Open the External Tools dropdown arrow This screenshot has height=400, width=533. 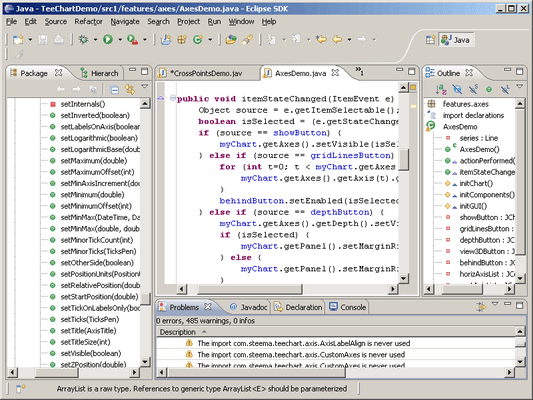(145, 40)
